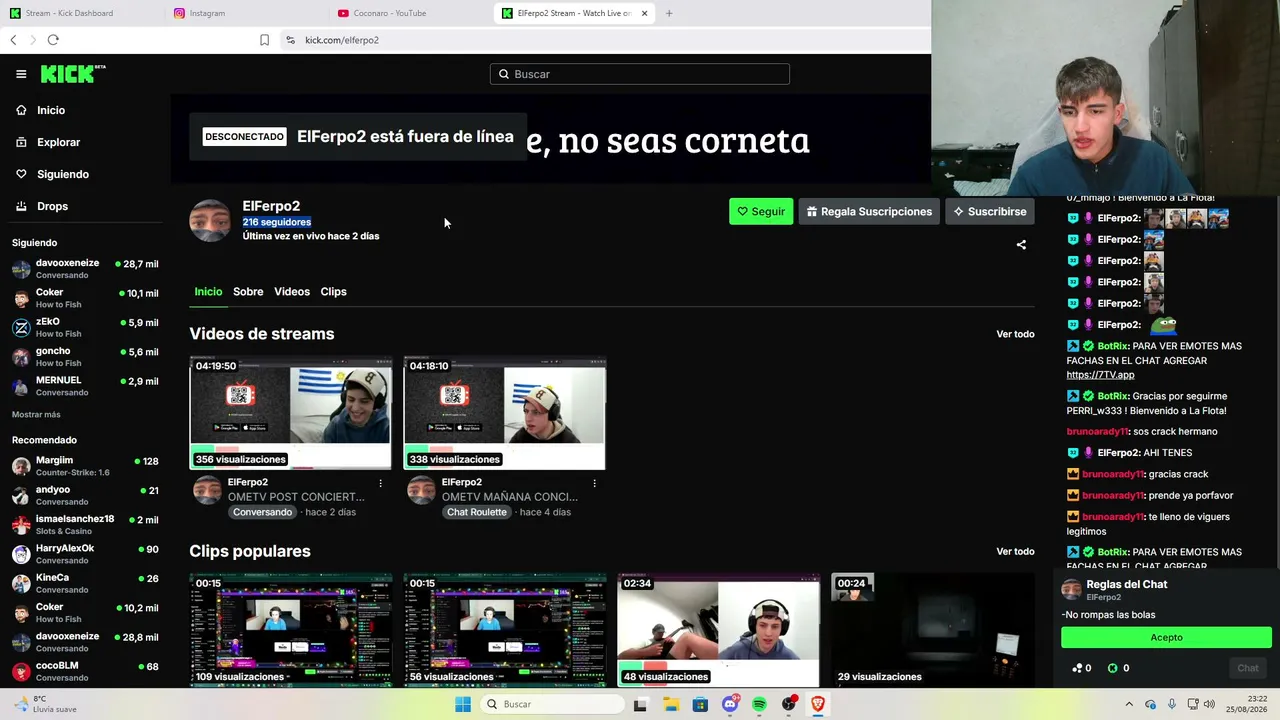Open the 02:34 popular clip
The width and height of the screenshot is (1280, 720).
719,631
